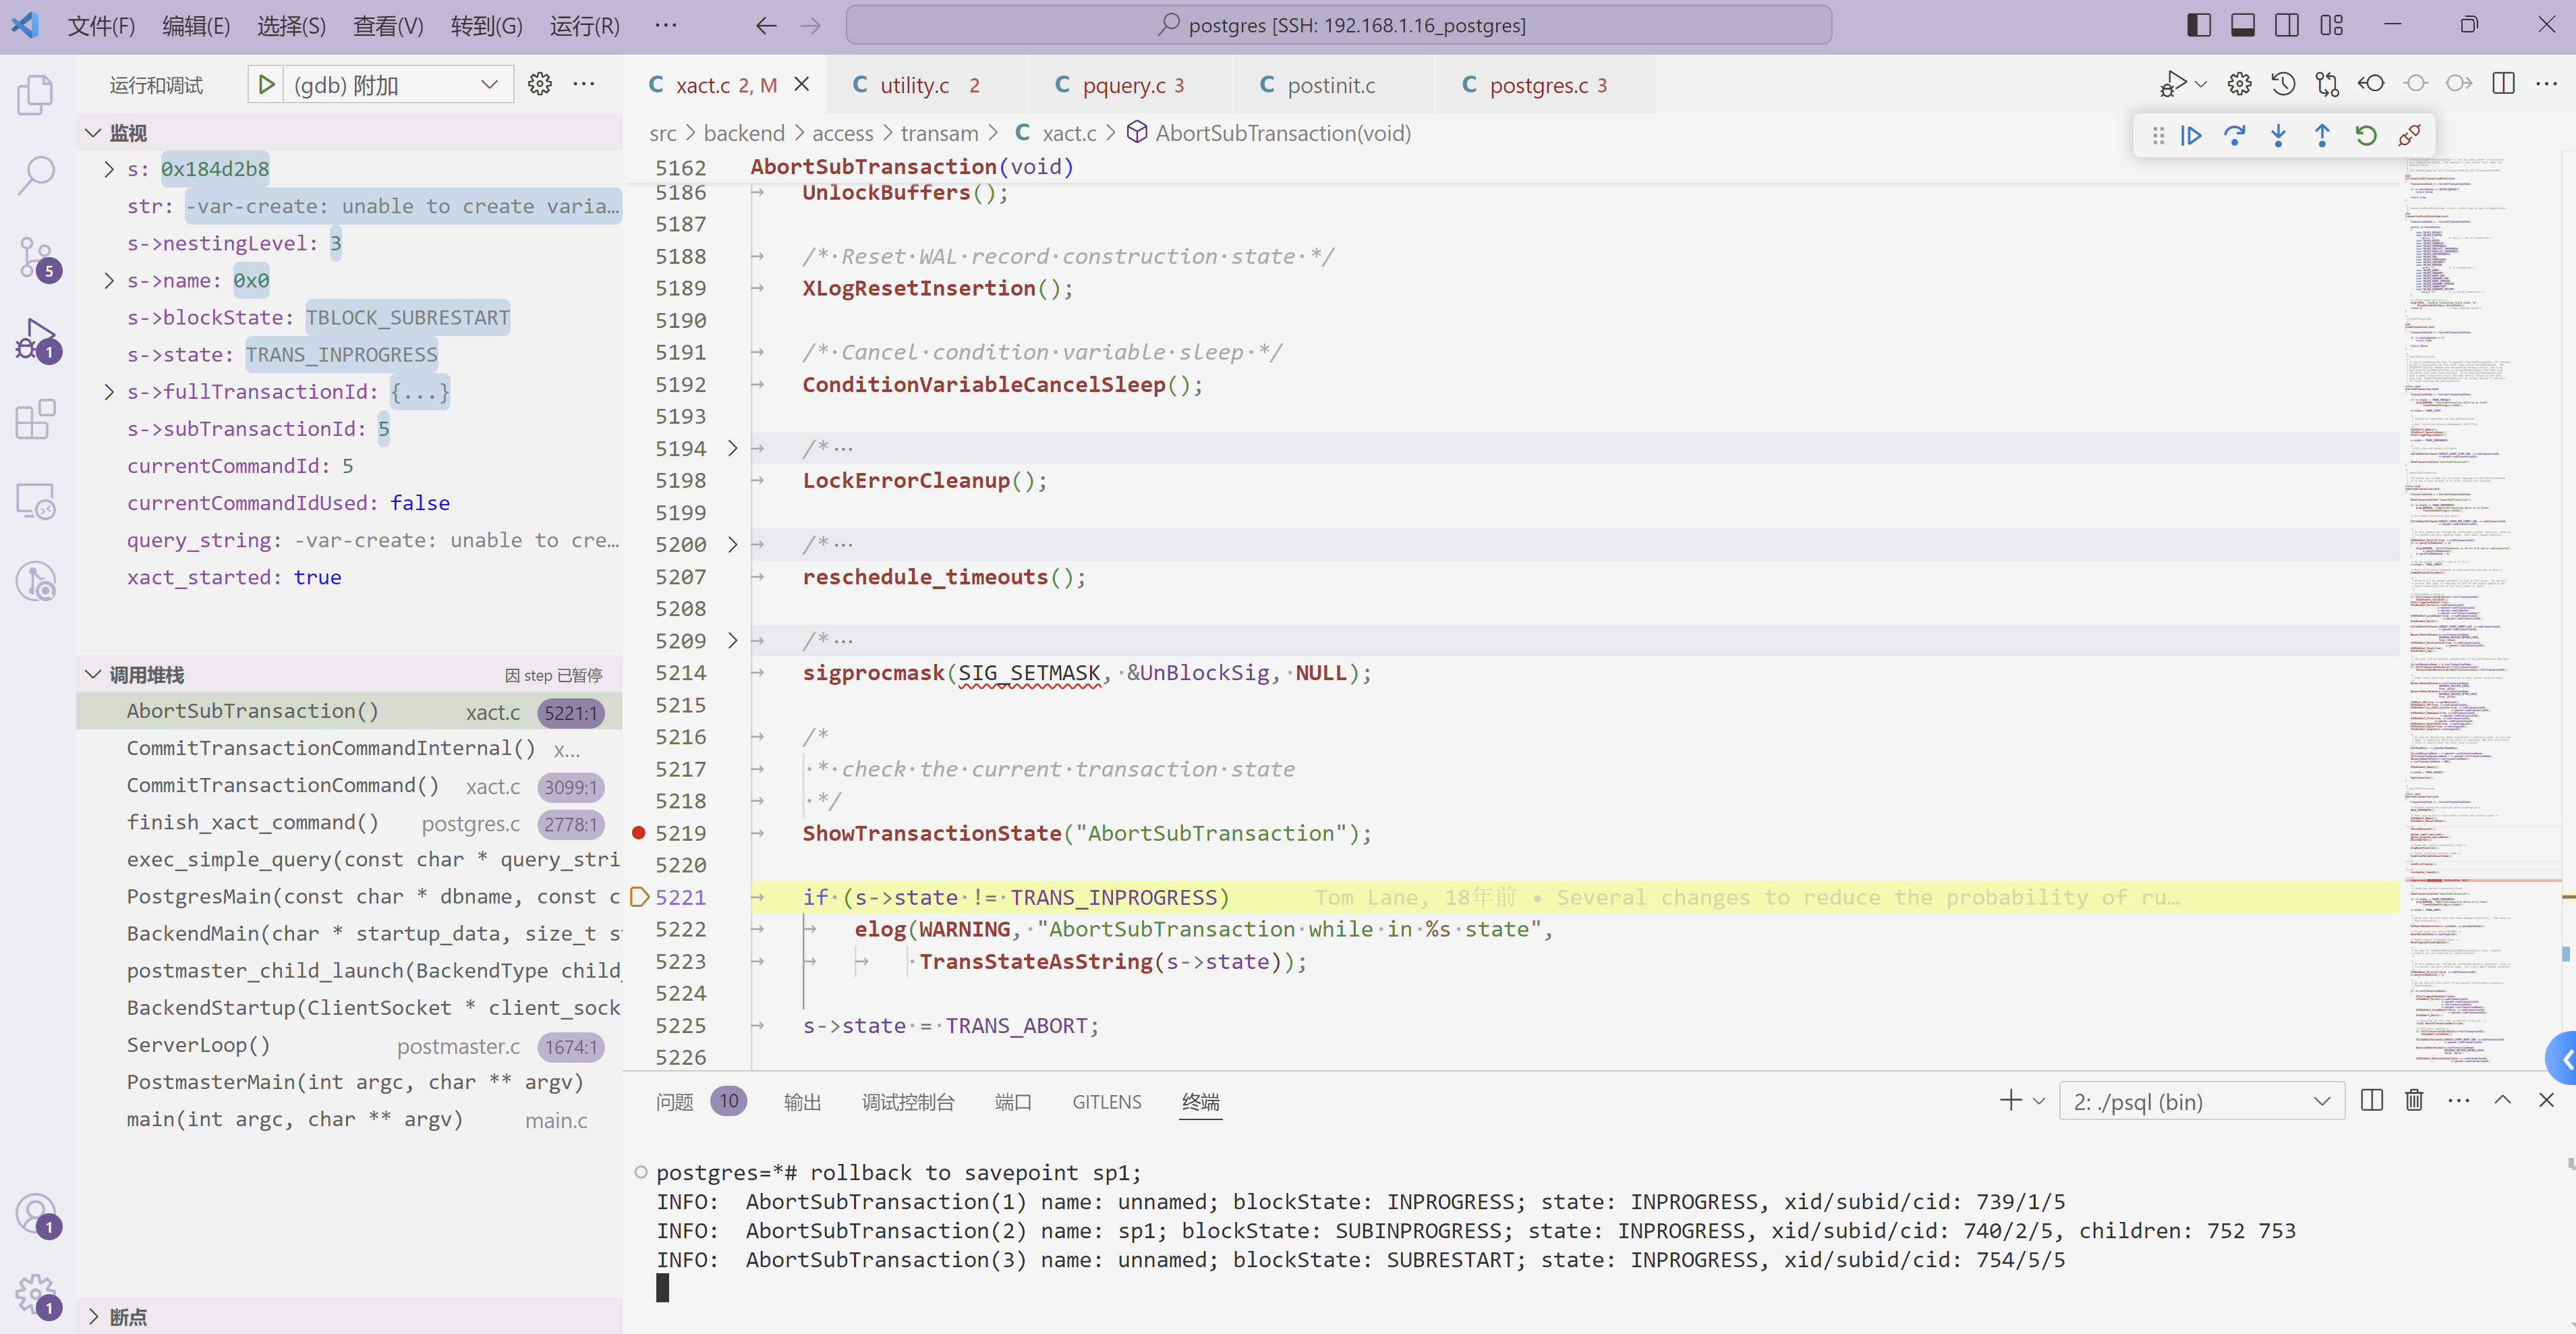The height and width of the screenshot is (1334, 2576).
Task: Select the CommitTransactionCommand() stack frame
Action: pyautogui.click(x=350, y=786)
